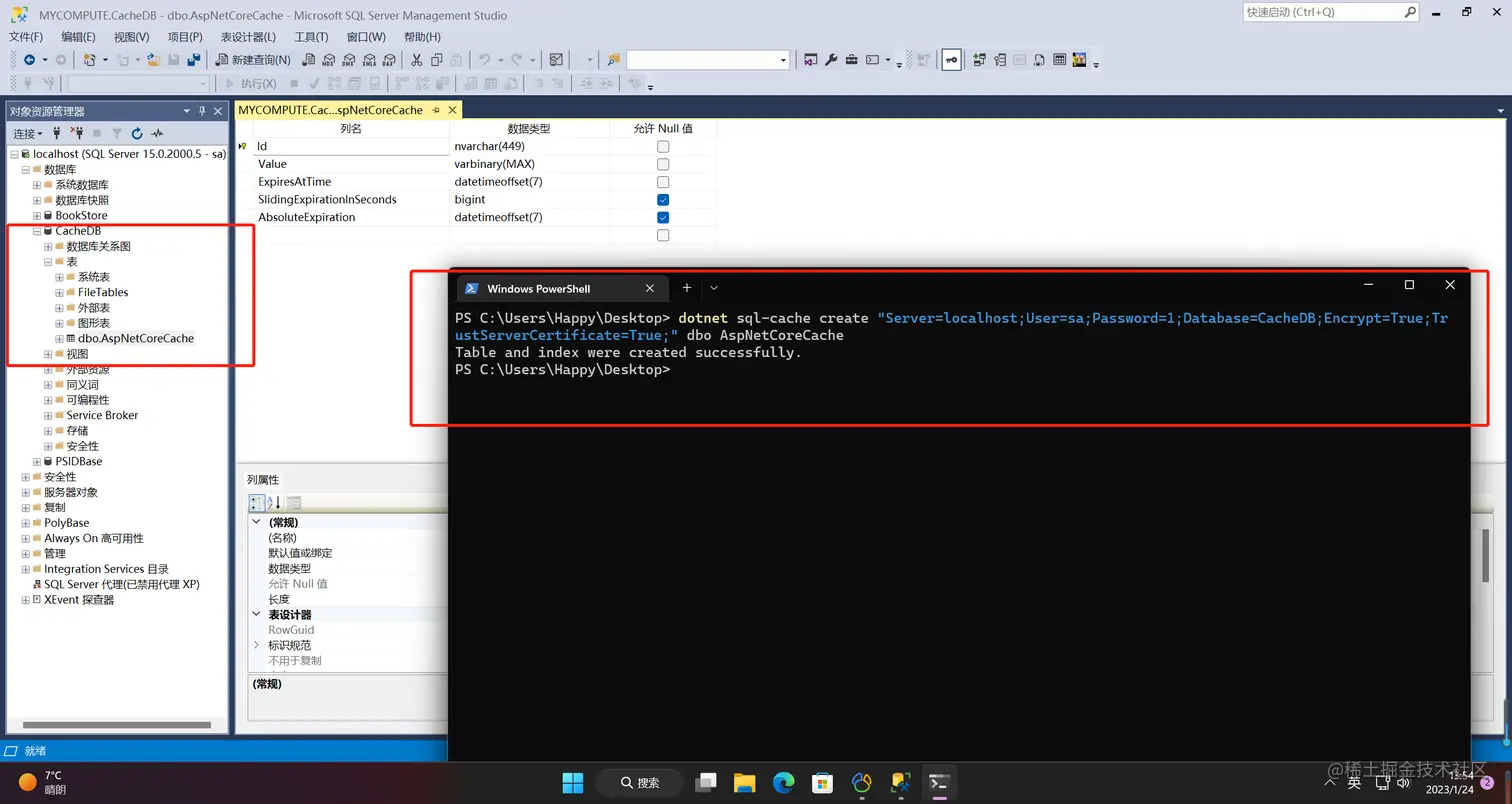The width and height of the screenshot is (1512, 804).
Task: Toggle Allow Null checkbox for ExpiresAtTime column
Action: 663,182
